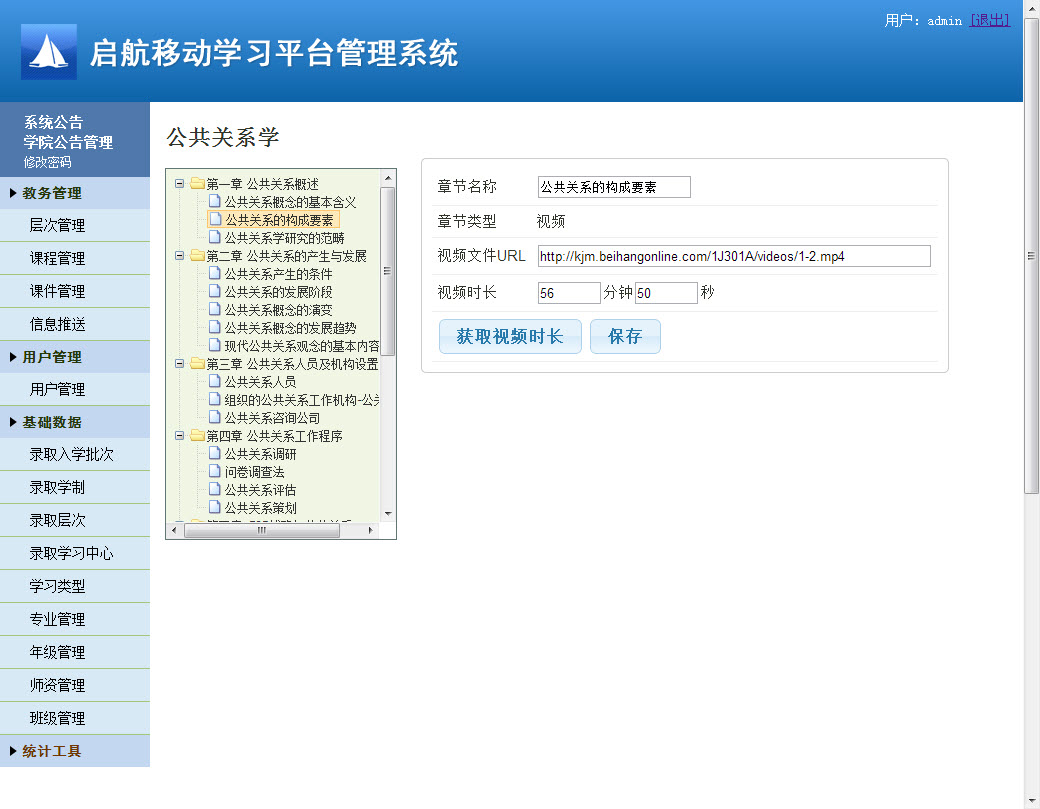Viewport: 1040px width, 809px height.
Task: Click the 获取视频时长 button
Action: click(x=510, y=336)
